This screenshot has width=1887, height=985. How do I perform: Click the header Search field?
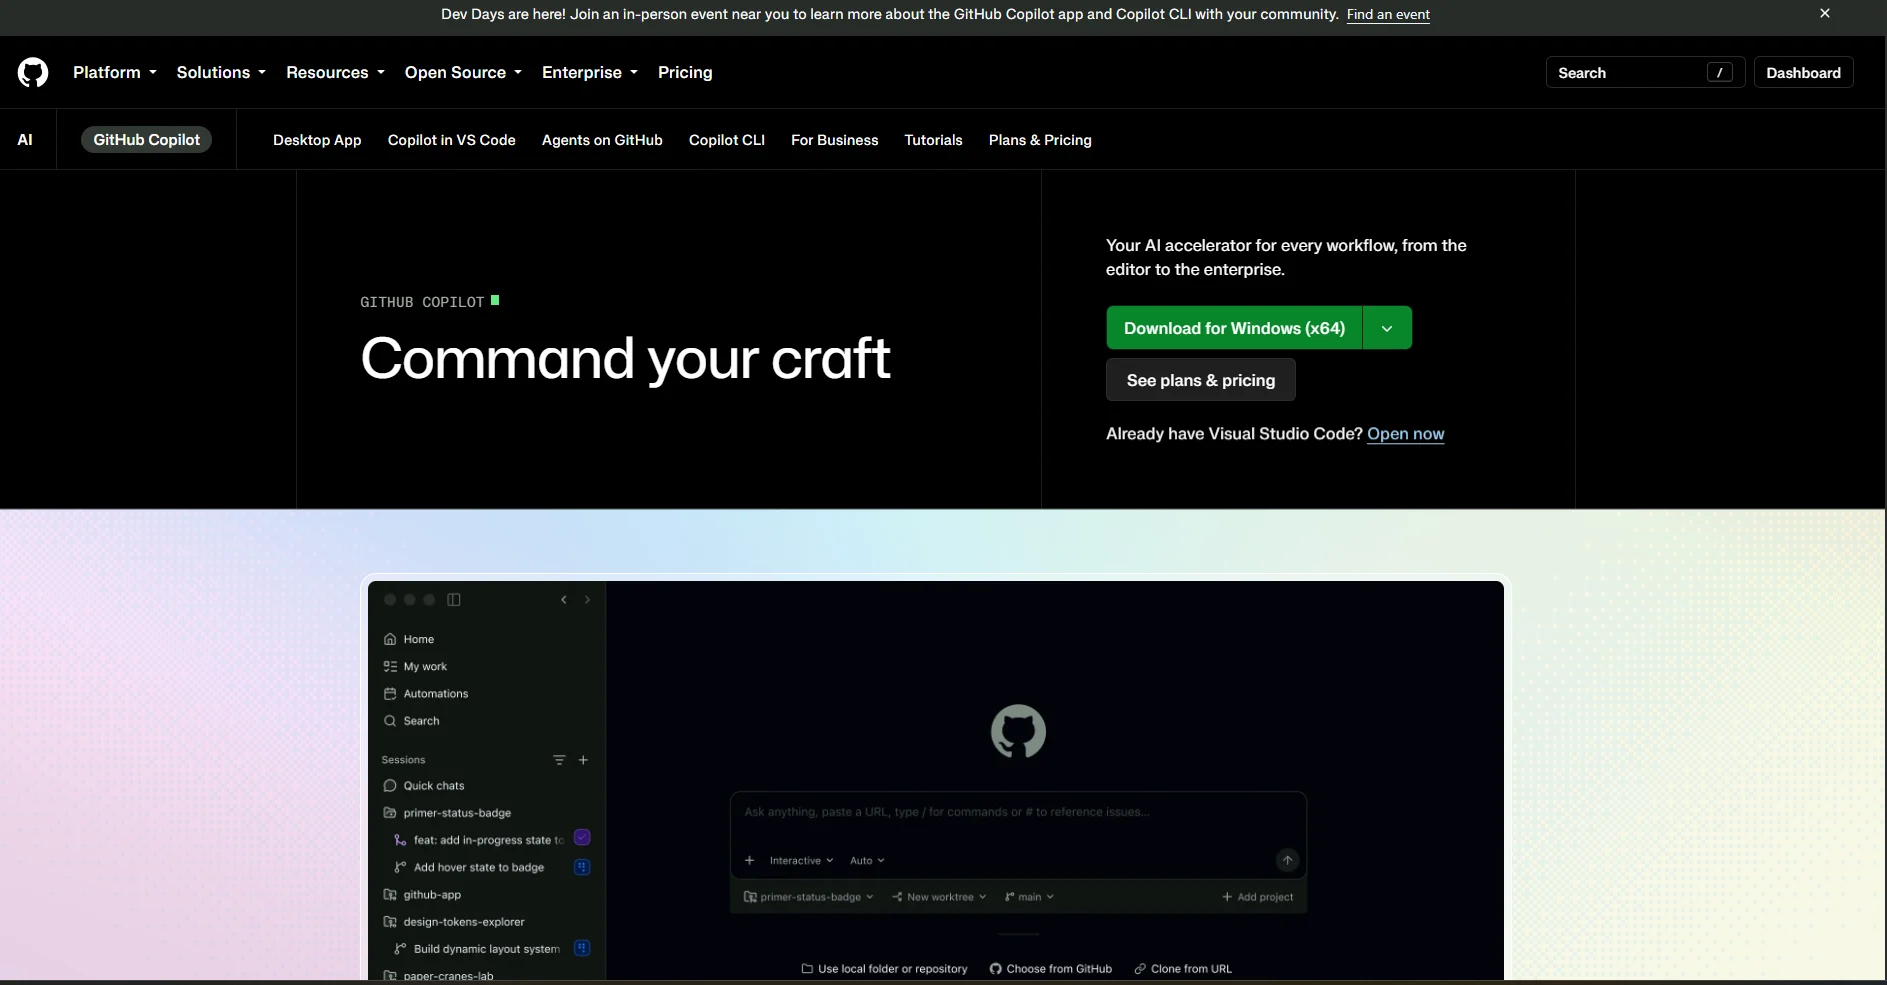(1645, 72)
